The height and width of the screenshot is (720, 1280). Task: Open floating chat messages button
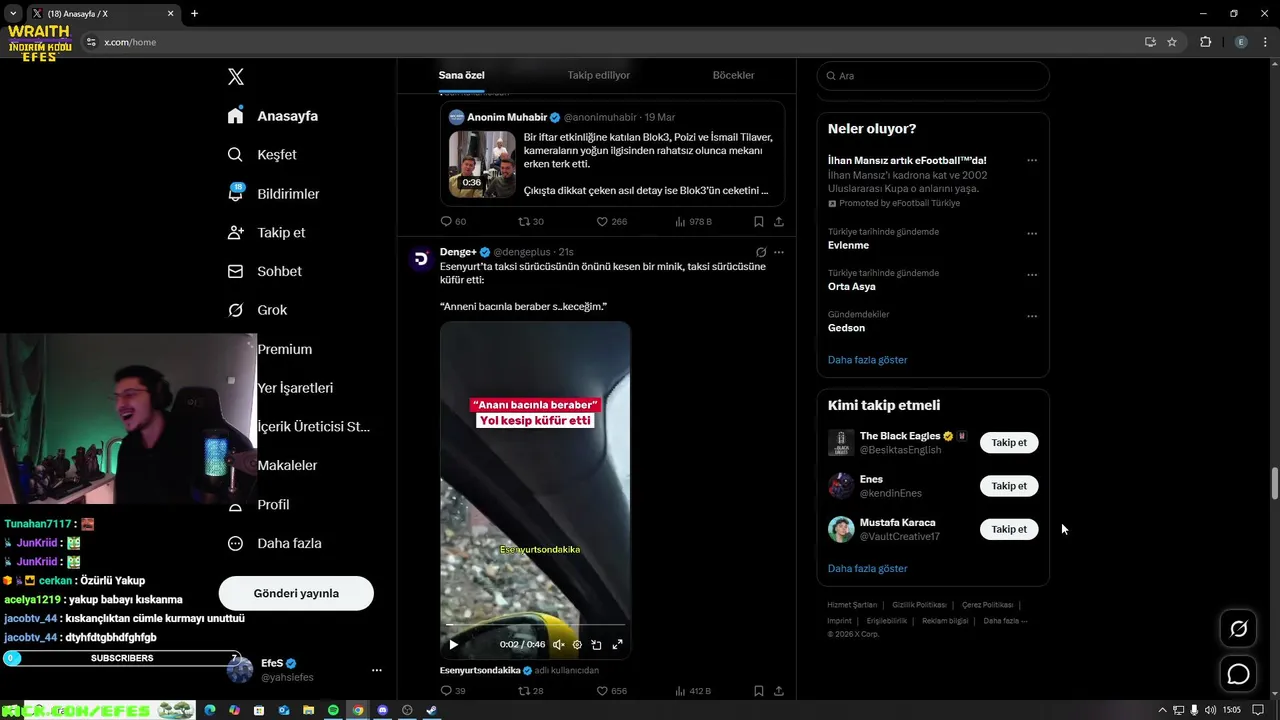click(x=1238, y=674)
